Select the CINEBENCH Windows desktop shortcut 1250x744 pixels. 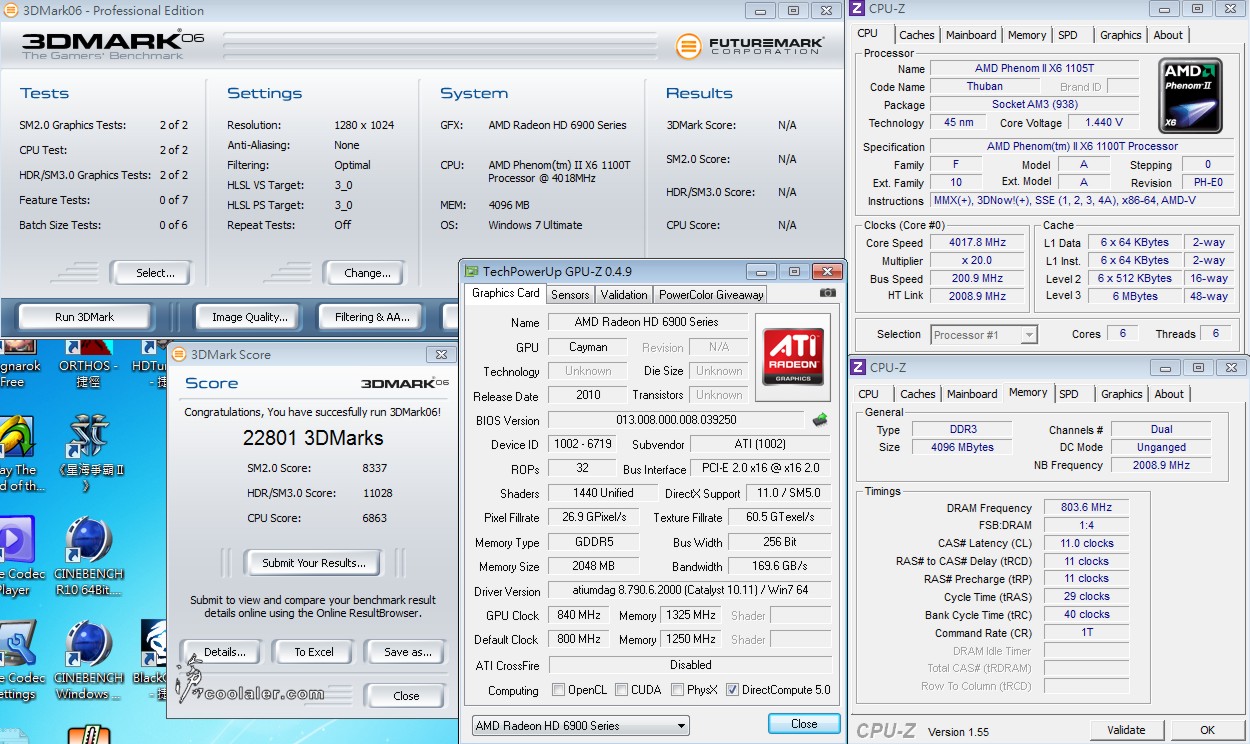click(x=90, y=660)
